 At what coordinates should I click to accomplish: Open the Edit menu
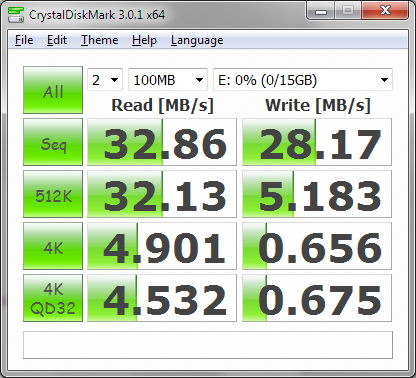pos(57,40)
